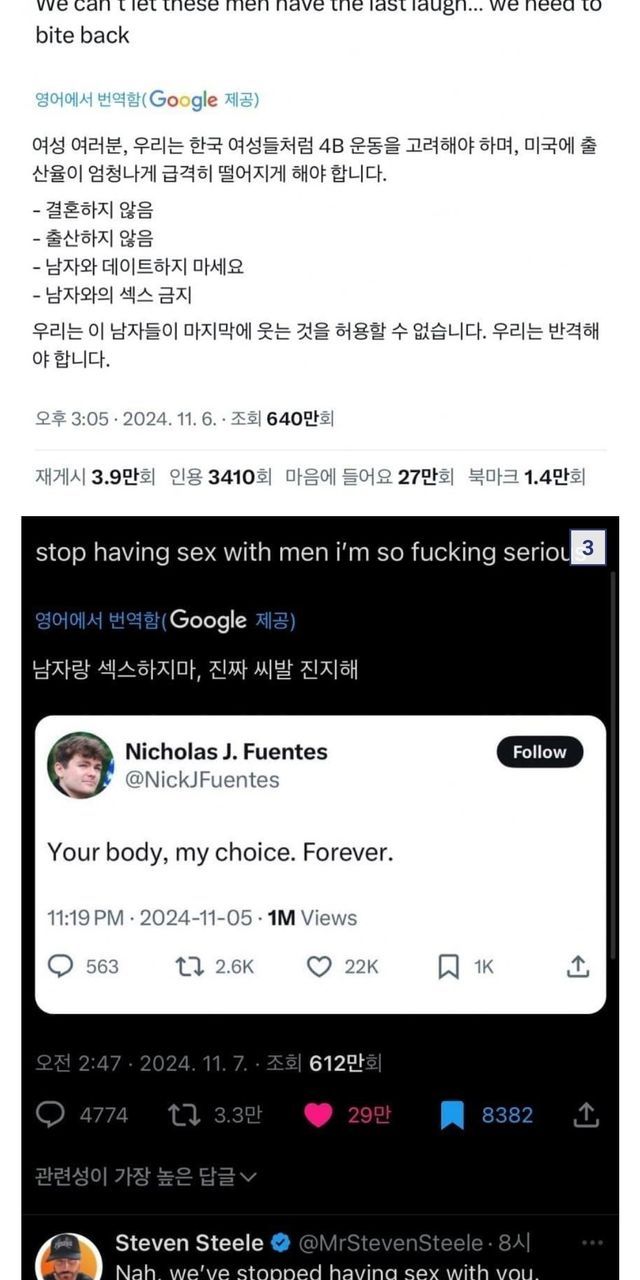The image size is (640, 1280).
Task: Click the heart icon showing 22K
Action: pos(319,966)
